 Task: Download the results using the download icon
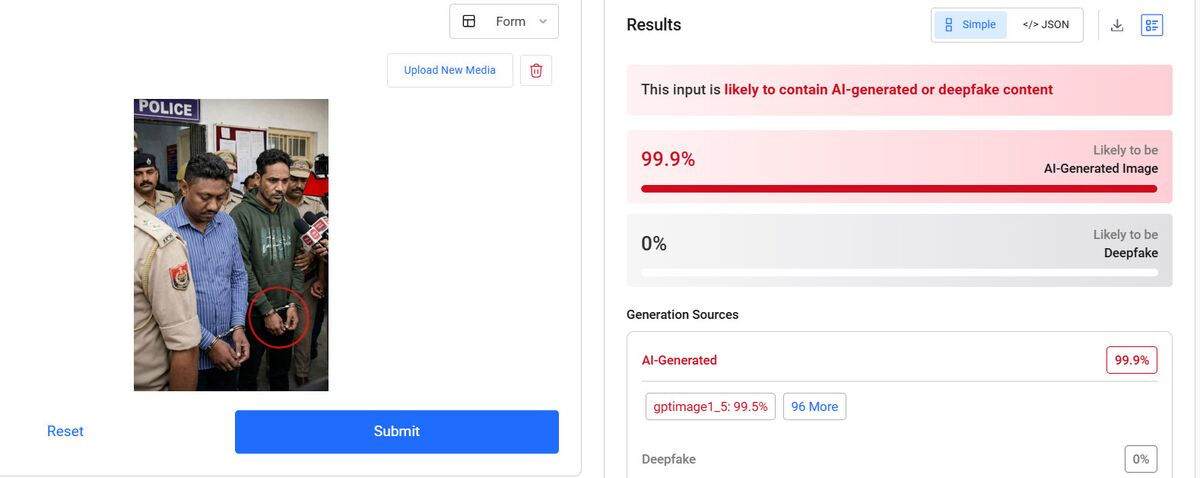coord(1117,25)
